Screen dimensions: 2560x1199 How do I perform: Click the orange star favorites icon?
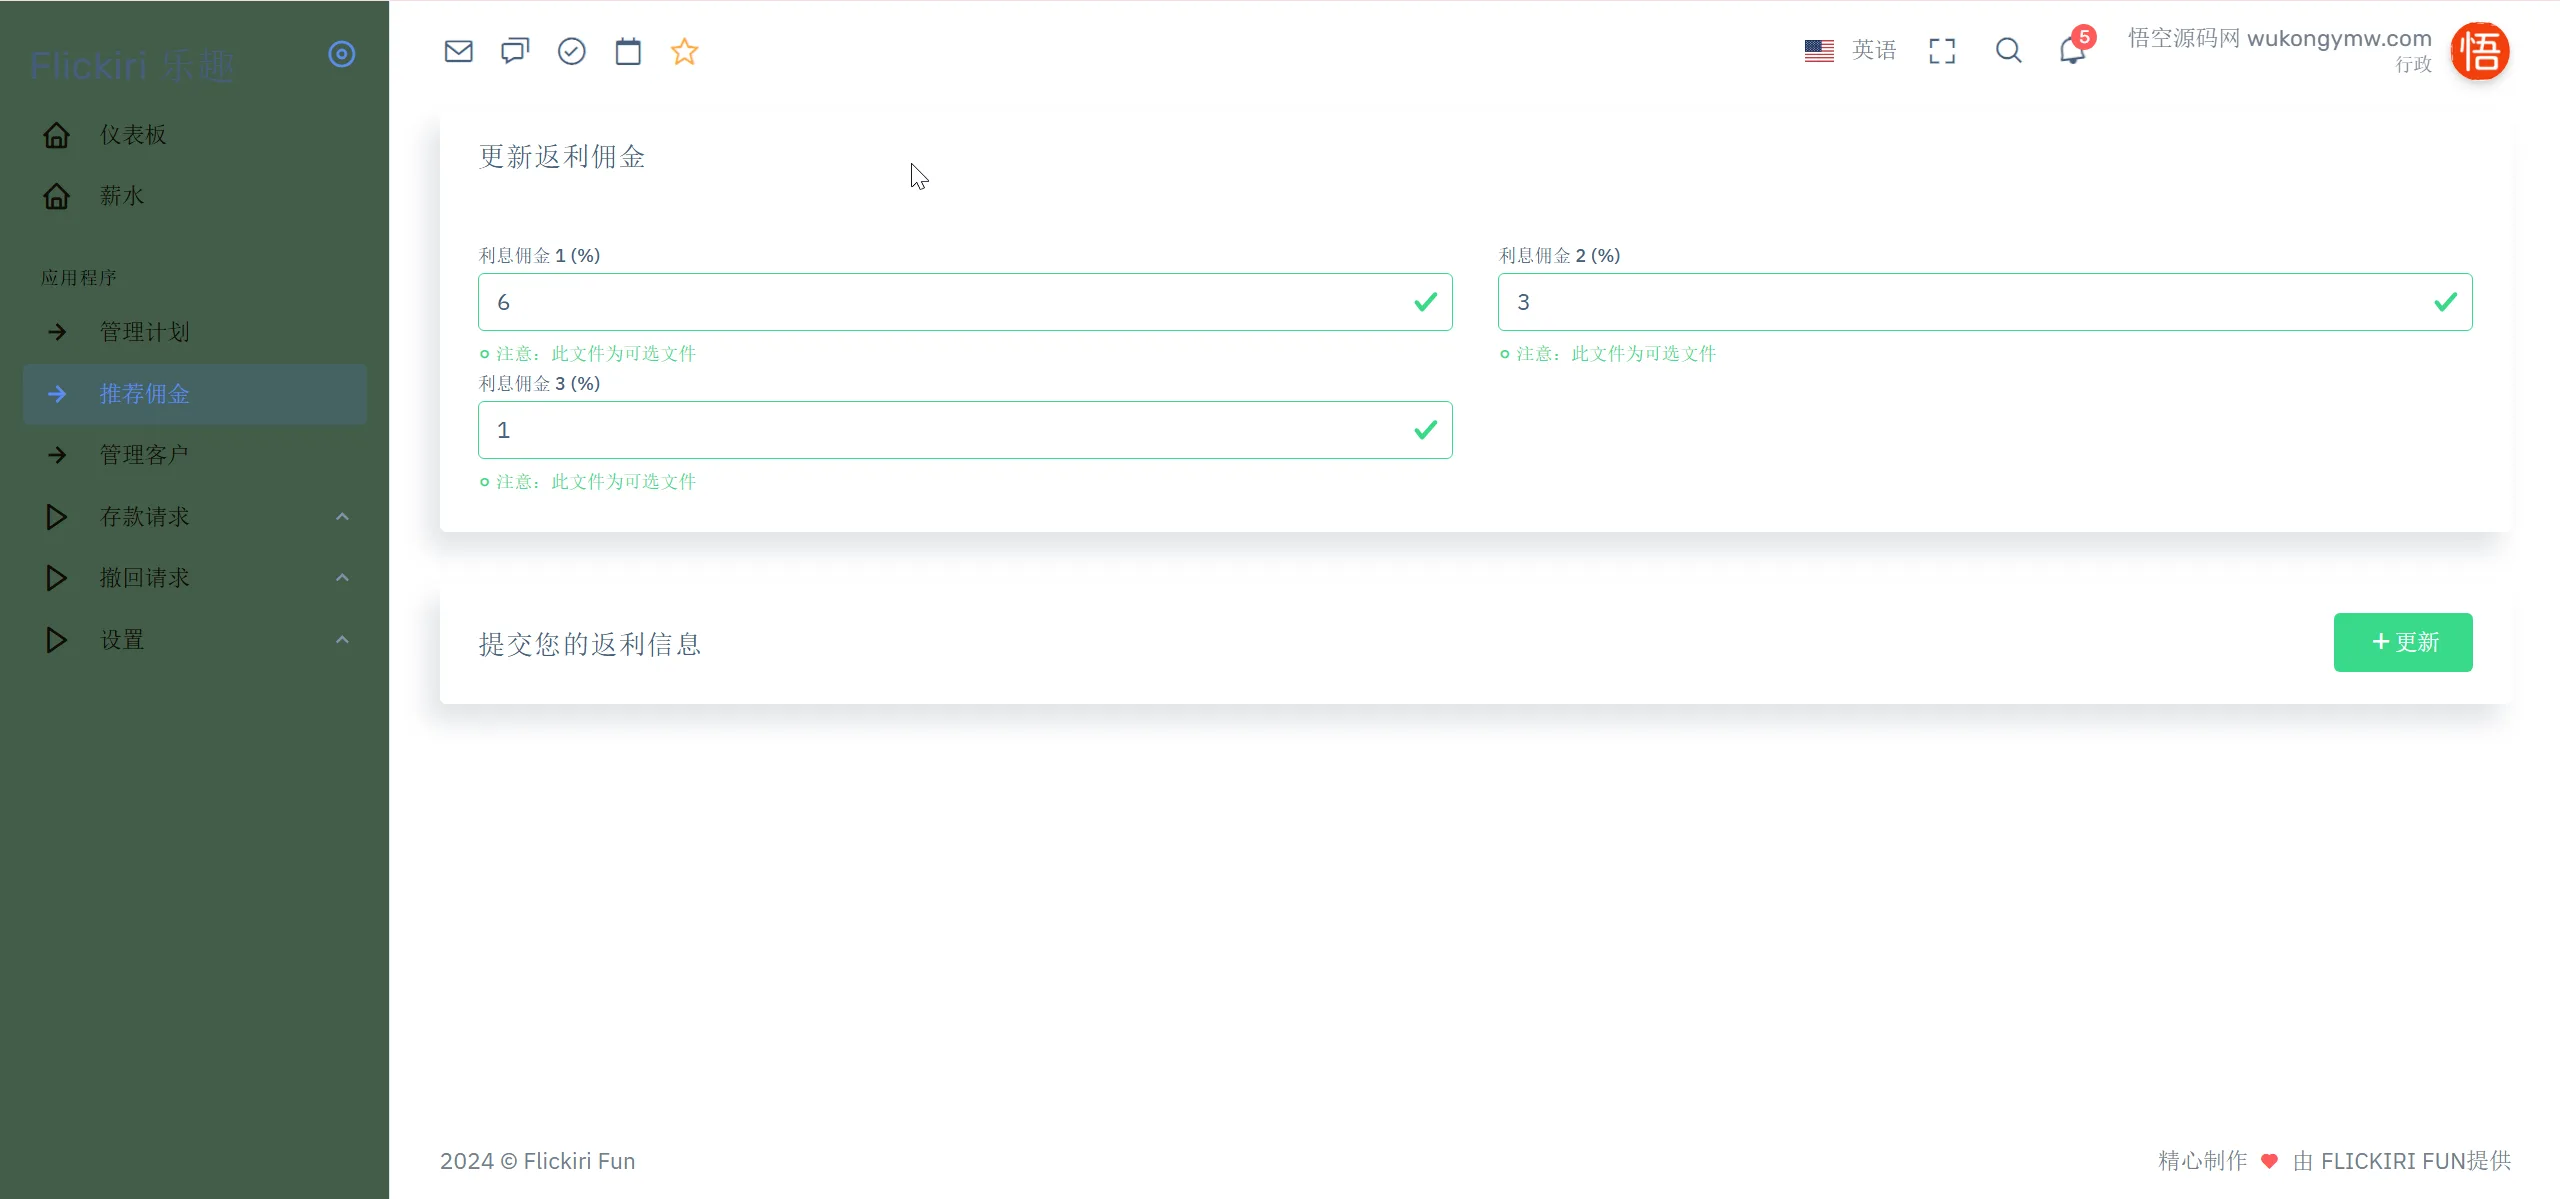coord(684,51)
